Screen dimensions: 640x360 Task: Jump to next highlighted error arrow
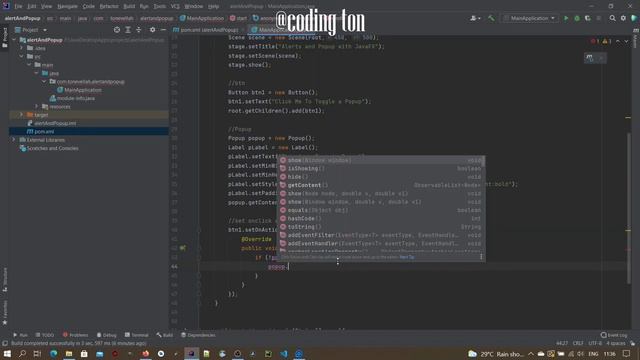click(x=626, y=41)
